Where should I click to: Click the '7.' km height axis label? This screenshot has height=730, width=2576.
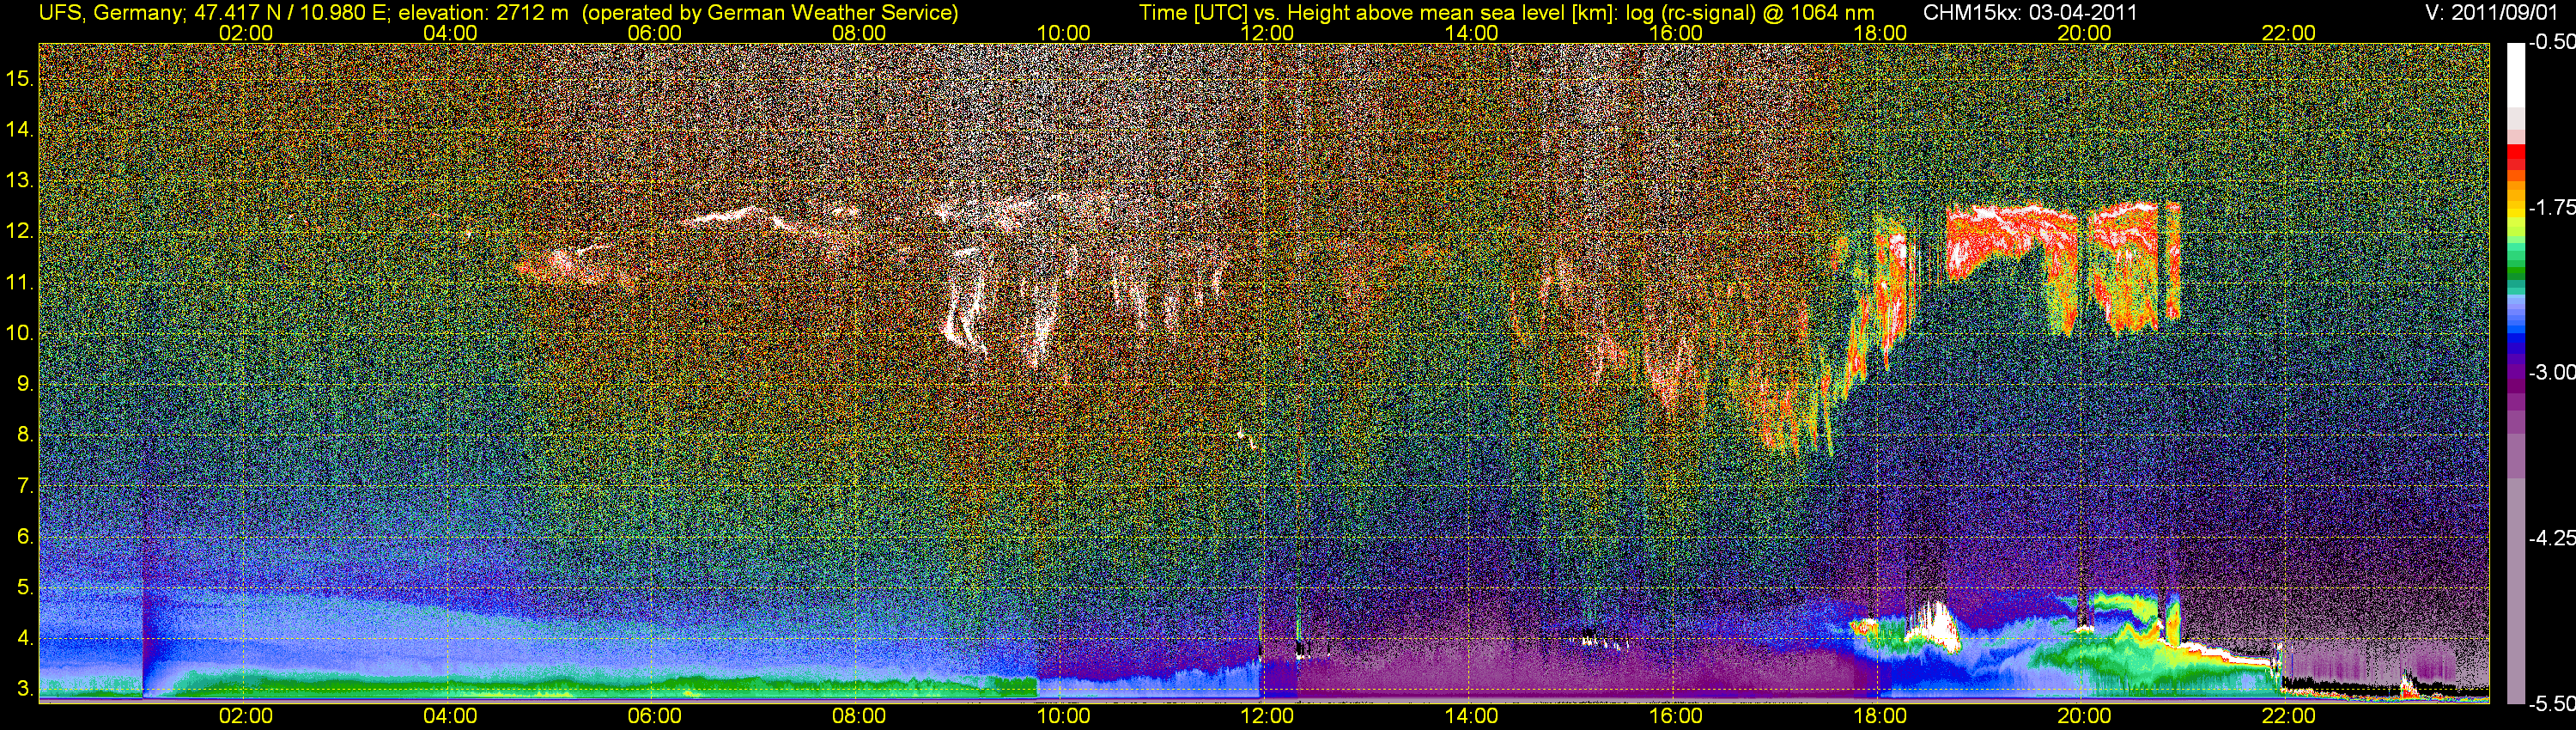[x=25, y=486]
